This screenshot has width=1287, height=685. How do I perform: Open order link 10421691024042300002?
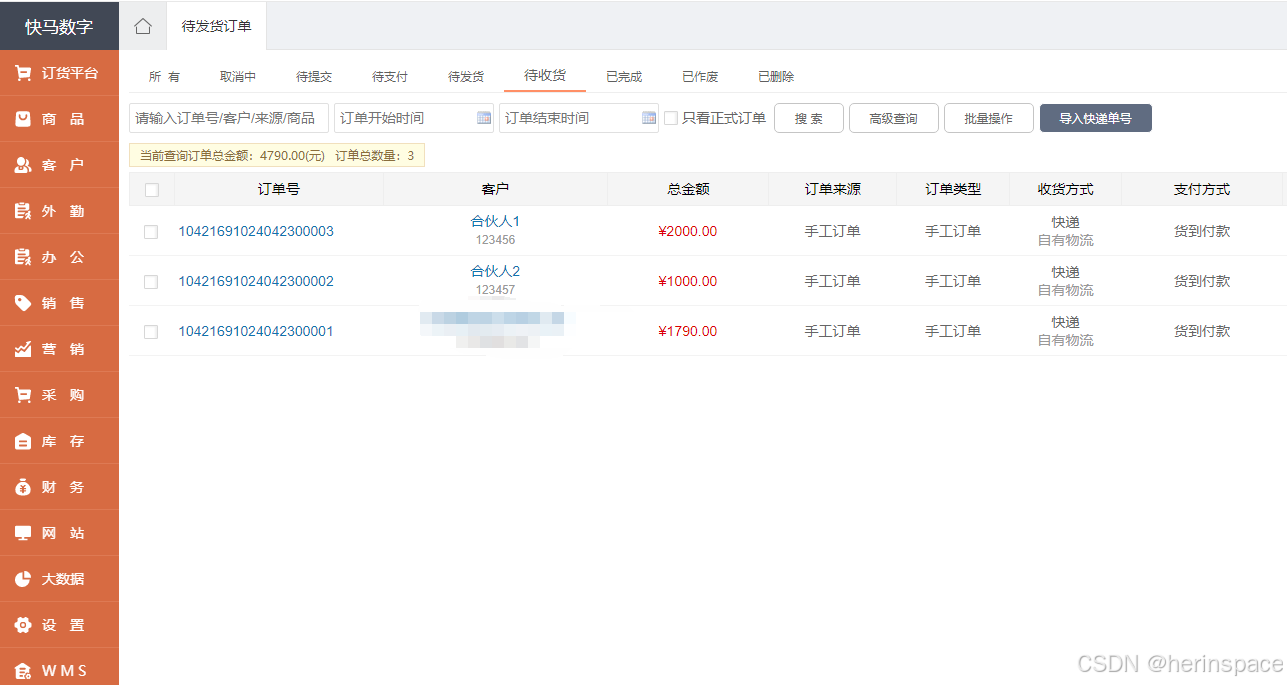point(256,282)
